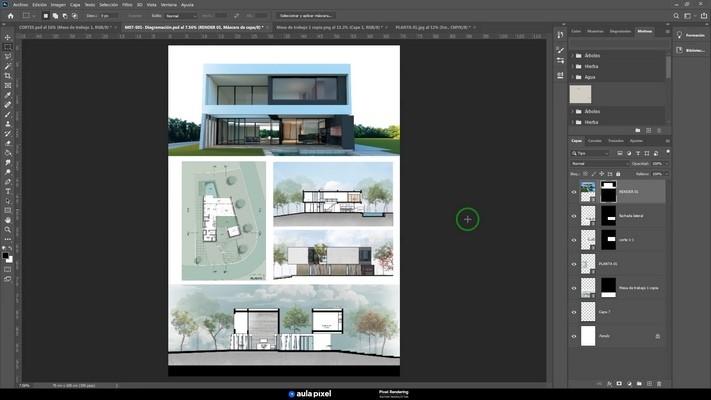Click the Home icon in options bar

pyautogui.click(x=10, y=15)
